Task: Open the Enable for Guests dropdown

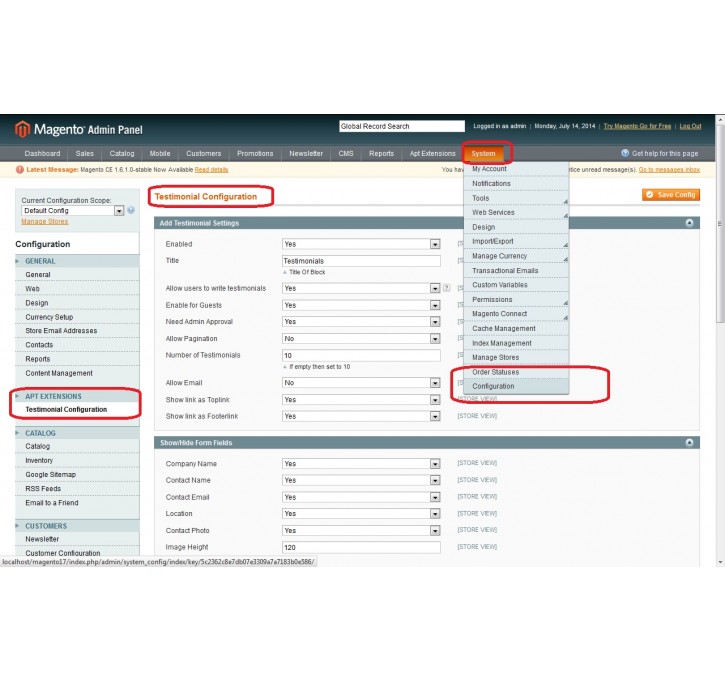Action: point(361,305)
